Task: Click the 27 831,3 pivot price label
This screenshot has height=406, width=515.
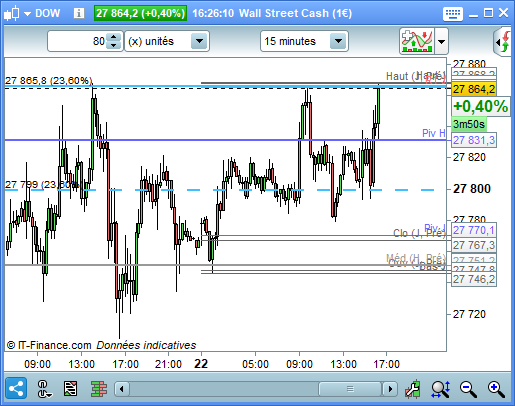Action: [474, 140]
